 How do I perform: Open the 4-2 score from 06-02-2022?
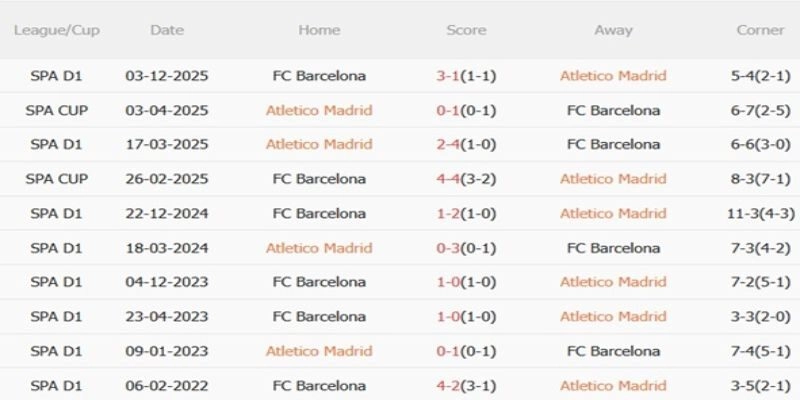point(466,386)
